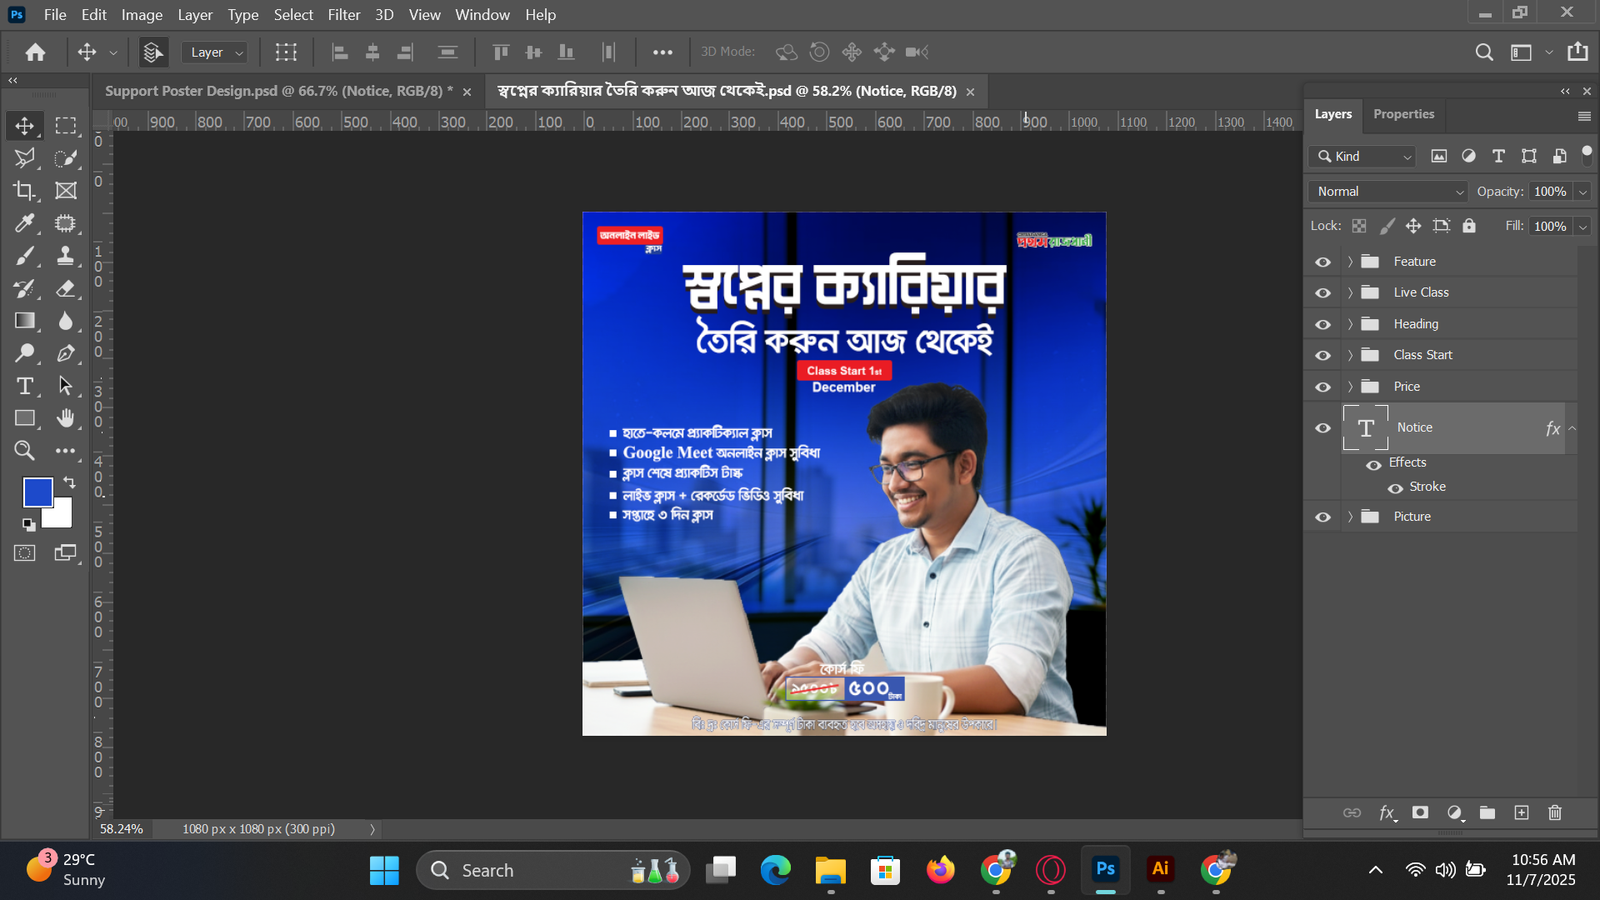This screenshot has height=900, width=1600.
Task: Open the blend mode Normal dropdown
Action: point(1388,192)
